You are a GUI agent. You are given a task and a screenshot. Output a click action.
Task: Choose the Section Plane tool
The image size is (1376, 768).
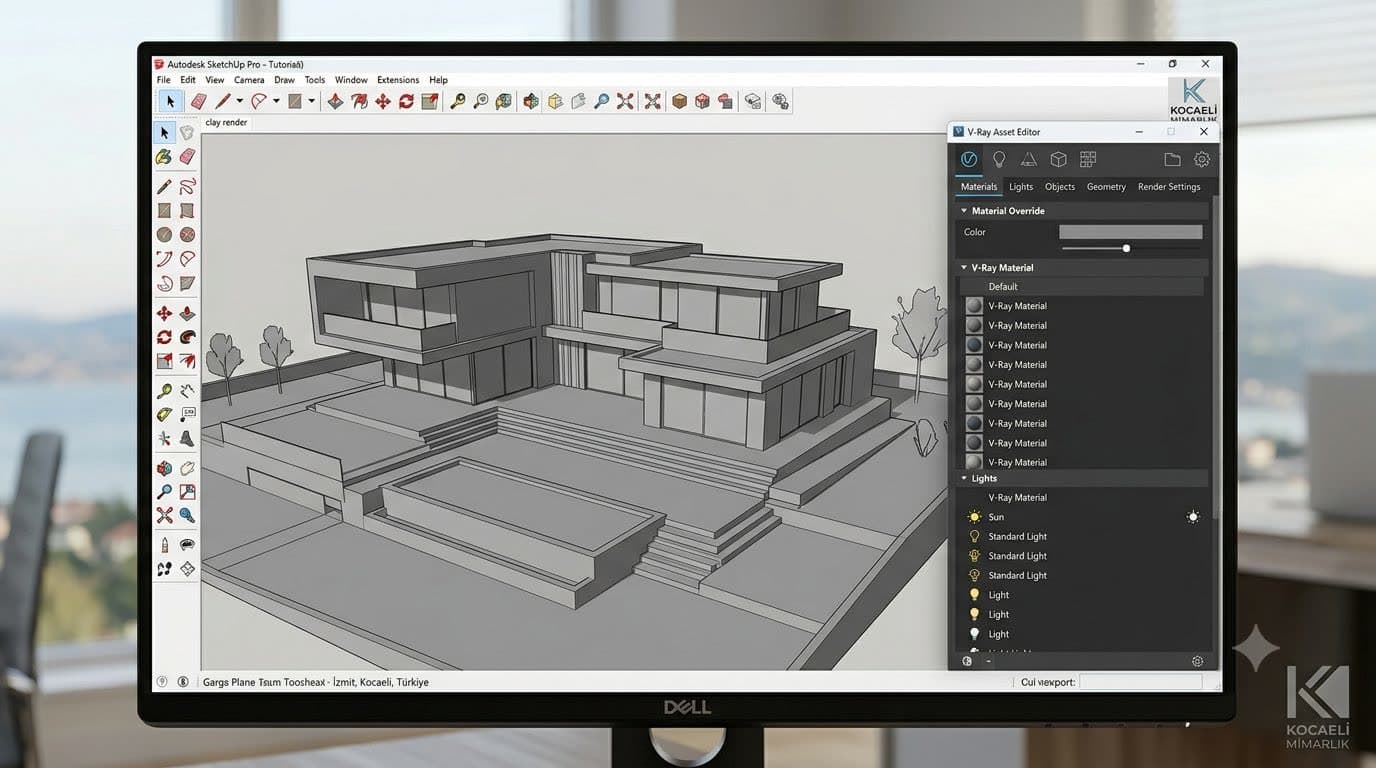pyautogui.click(x=187, y=569)
